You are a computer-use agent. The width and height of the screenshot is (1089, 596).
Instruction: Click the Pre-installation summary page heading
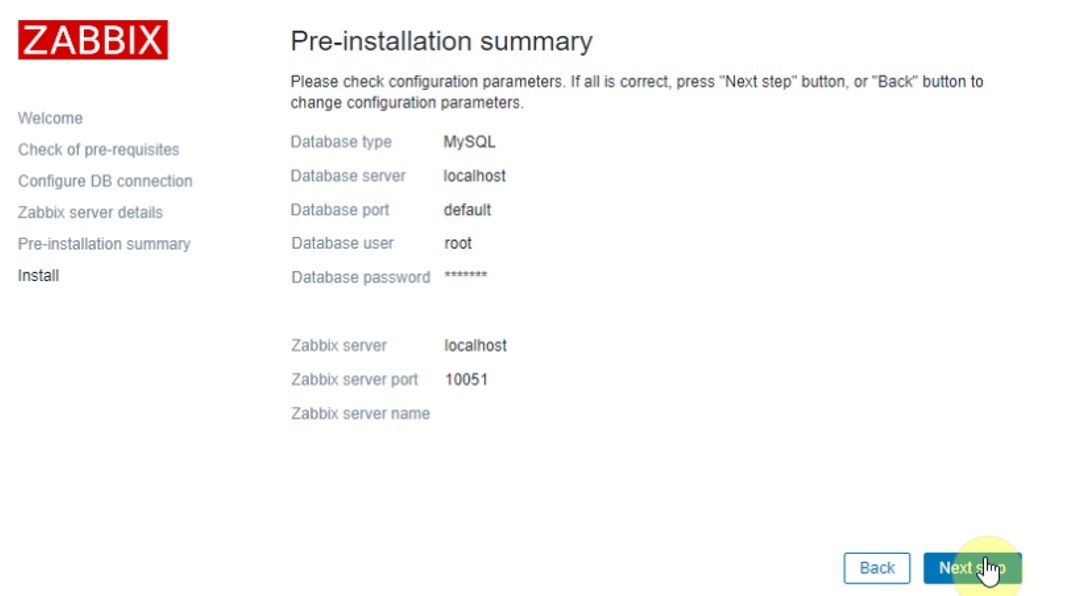pyautogui.click(x=441, y=41)
